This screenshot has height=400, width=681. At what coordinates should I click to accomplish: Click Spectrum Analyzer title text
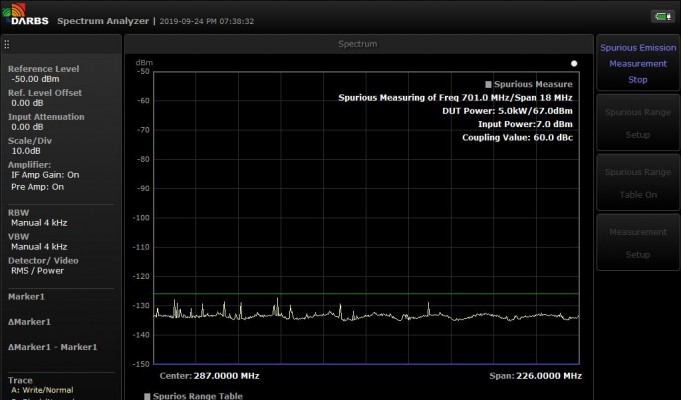tap(103, 21)
